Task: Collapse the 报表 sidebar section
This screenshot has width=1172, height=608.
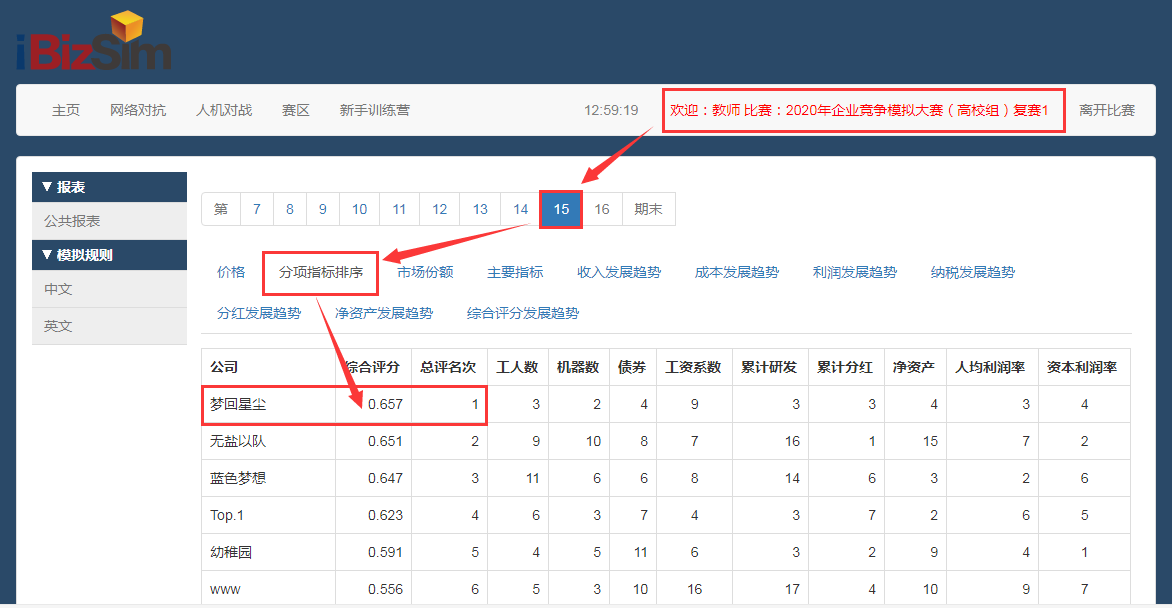Action: [x=109, y=187]
